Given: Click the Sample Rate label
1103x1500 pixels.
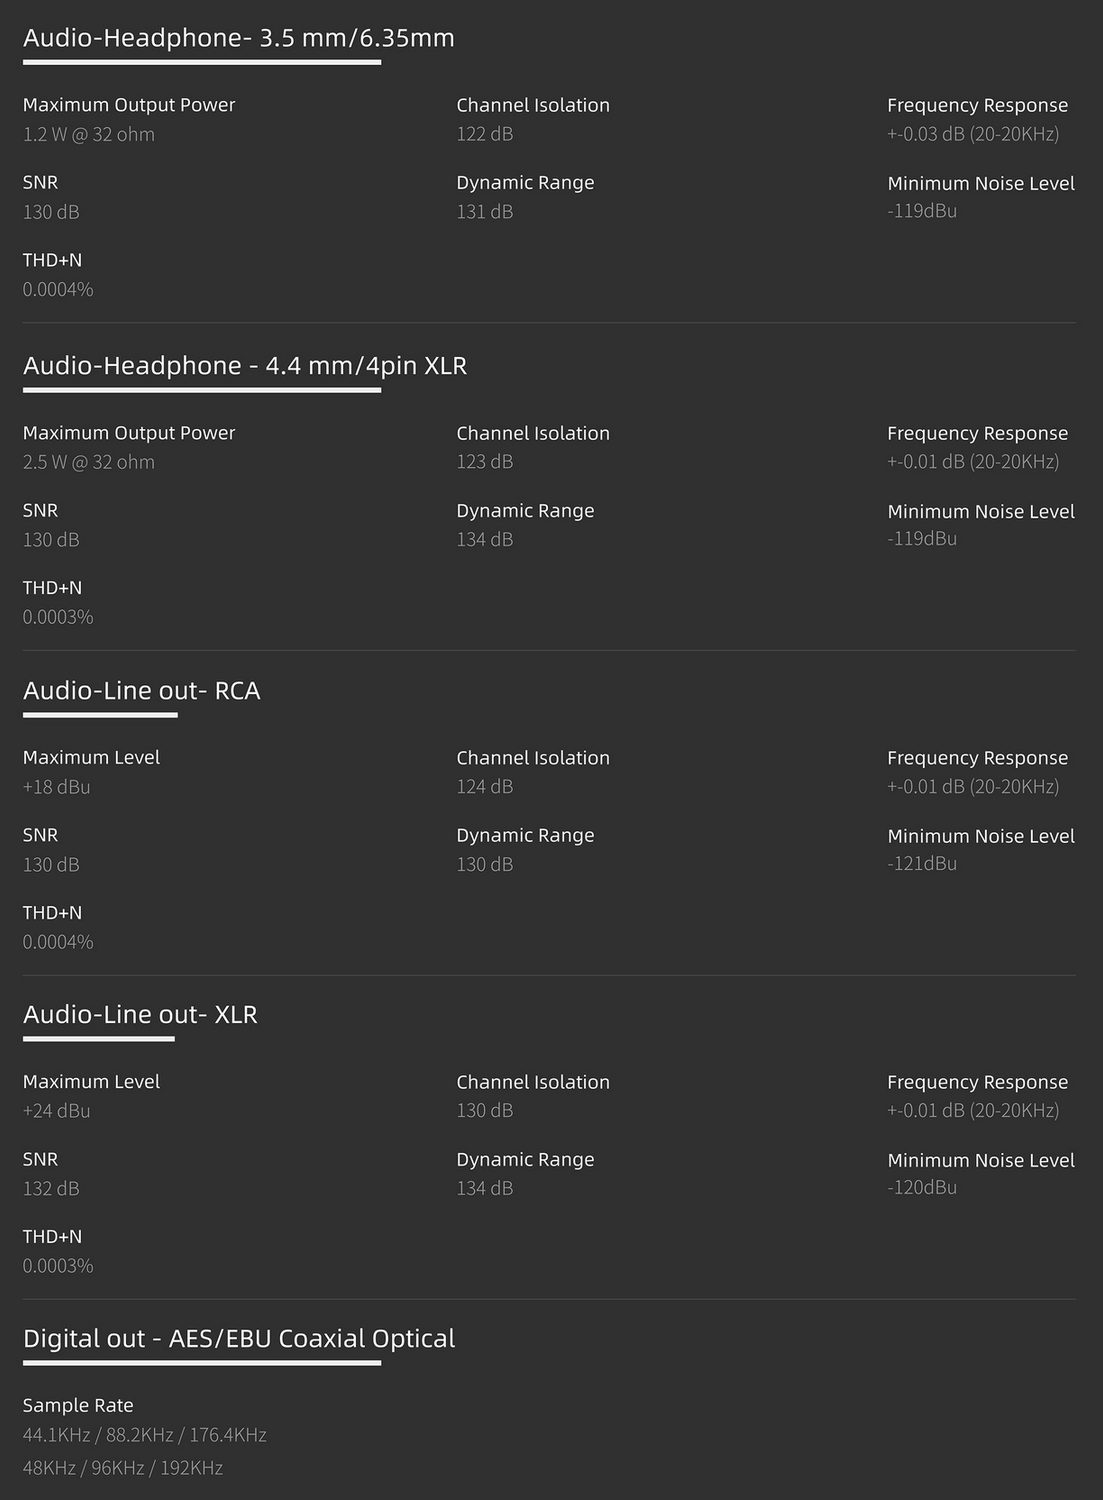Looking at the screenshot, I should (78, 1406).
